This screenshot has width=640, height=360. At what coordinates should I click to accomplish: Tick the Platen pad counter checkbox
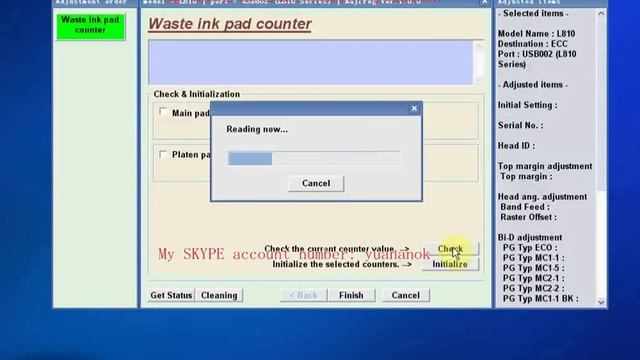click(x=163, y=154)
